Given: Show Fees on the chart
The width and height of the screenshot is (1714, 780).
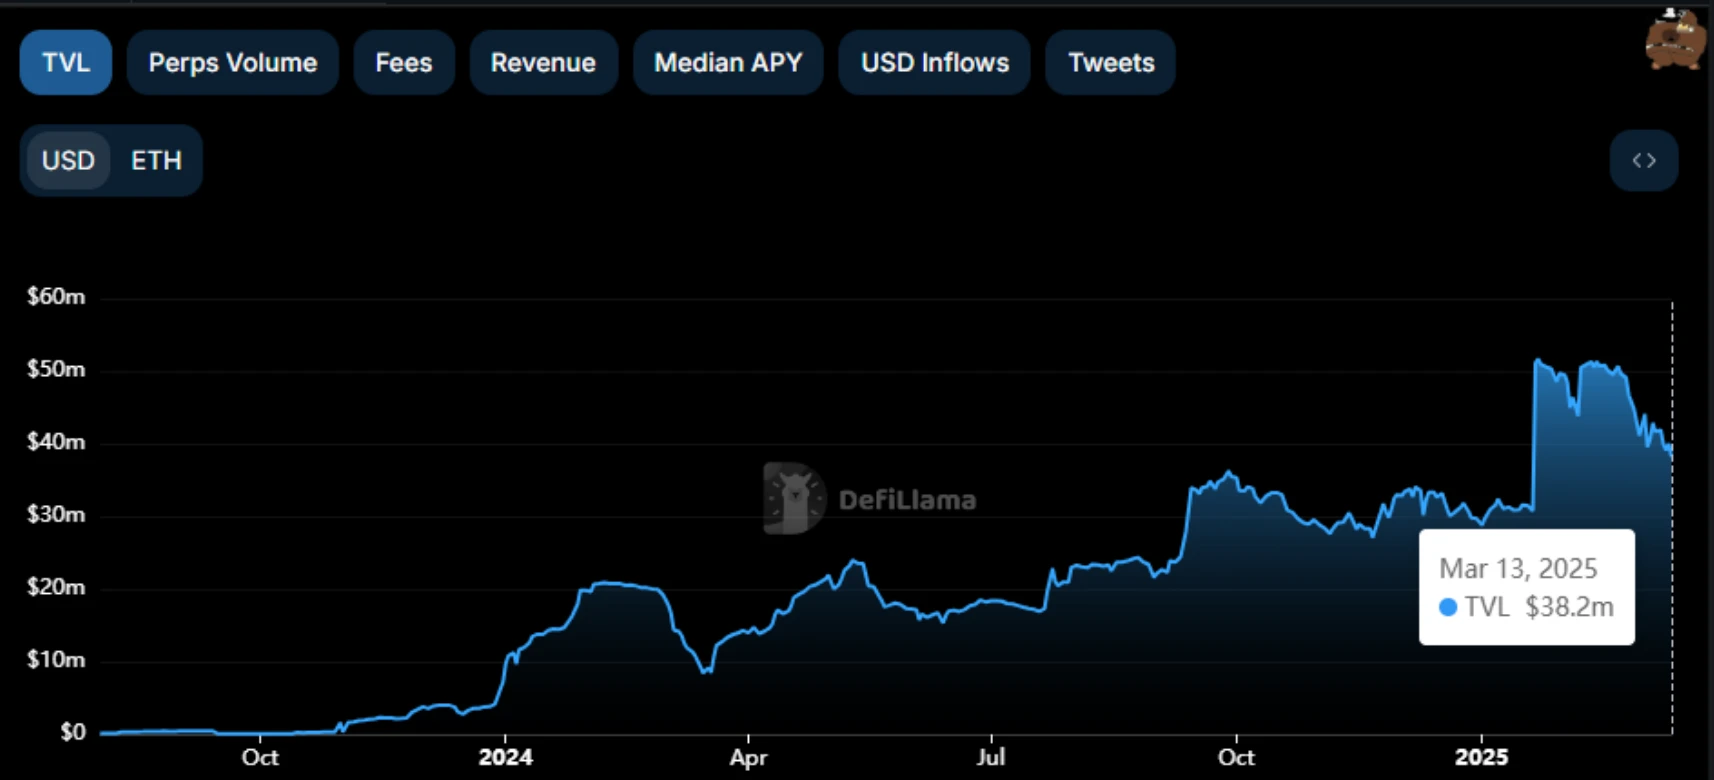Looking at the screenshot, I should (x=404, y=62).
